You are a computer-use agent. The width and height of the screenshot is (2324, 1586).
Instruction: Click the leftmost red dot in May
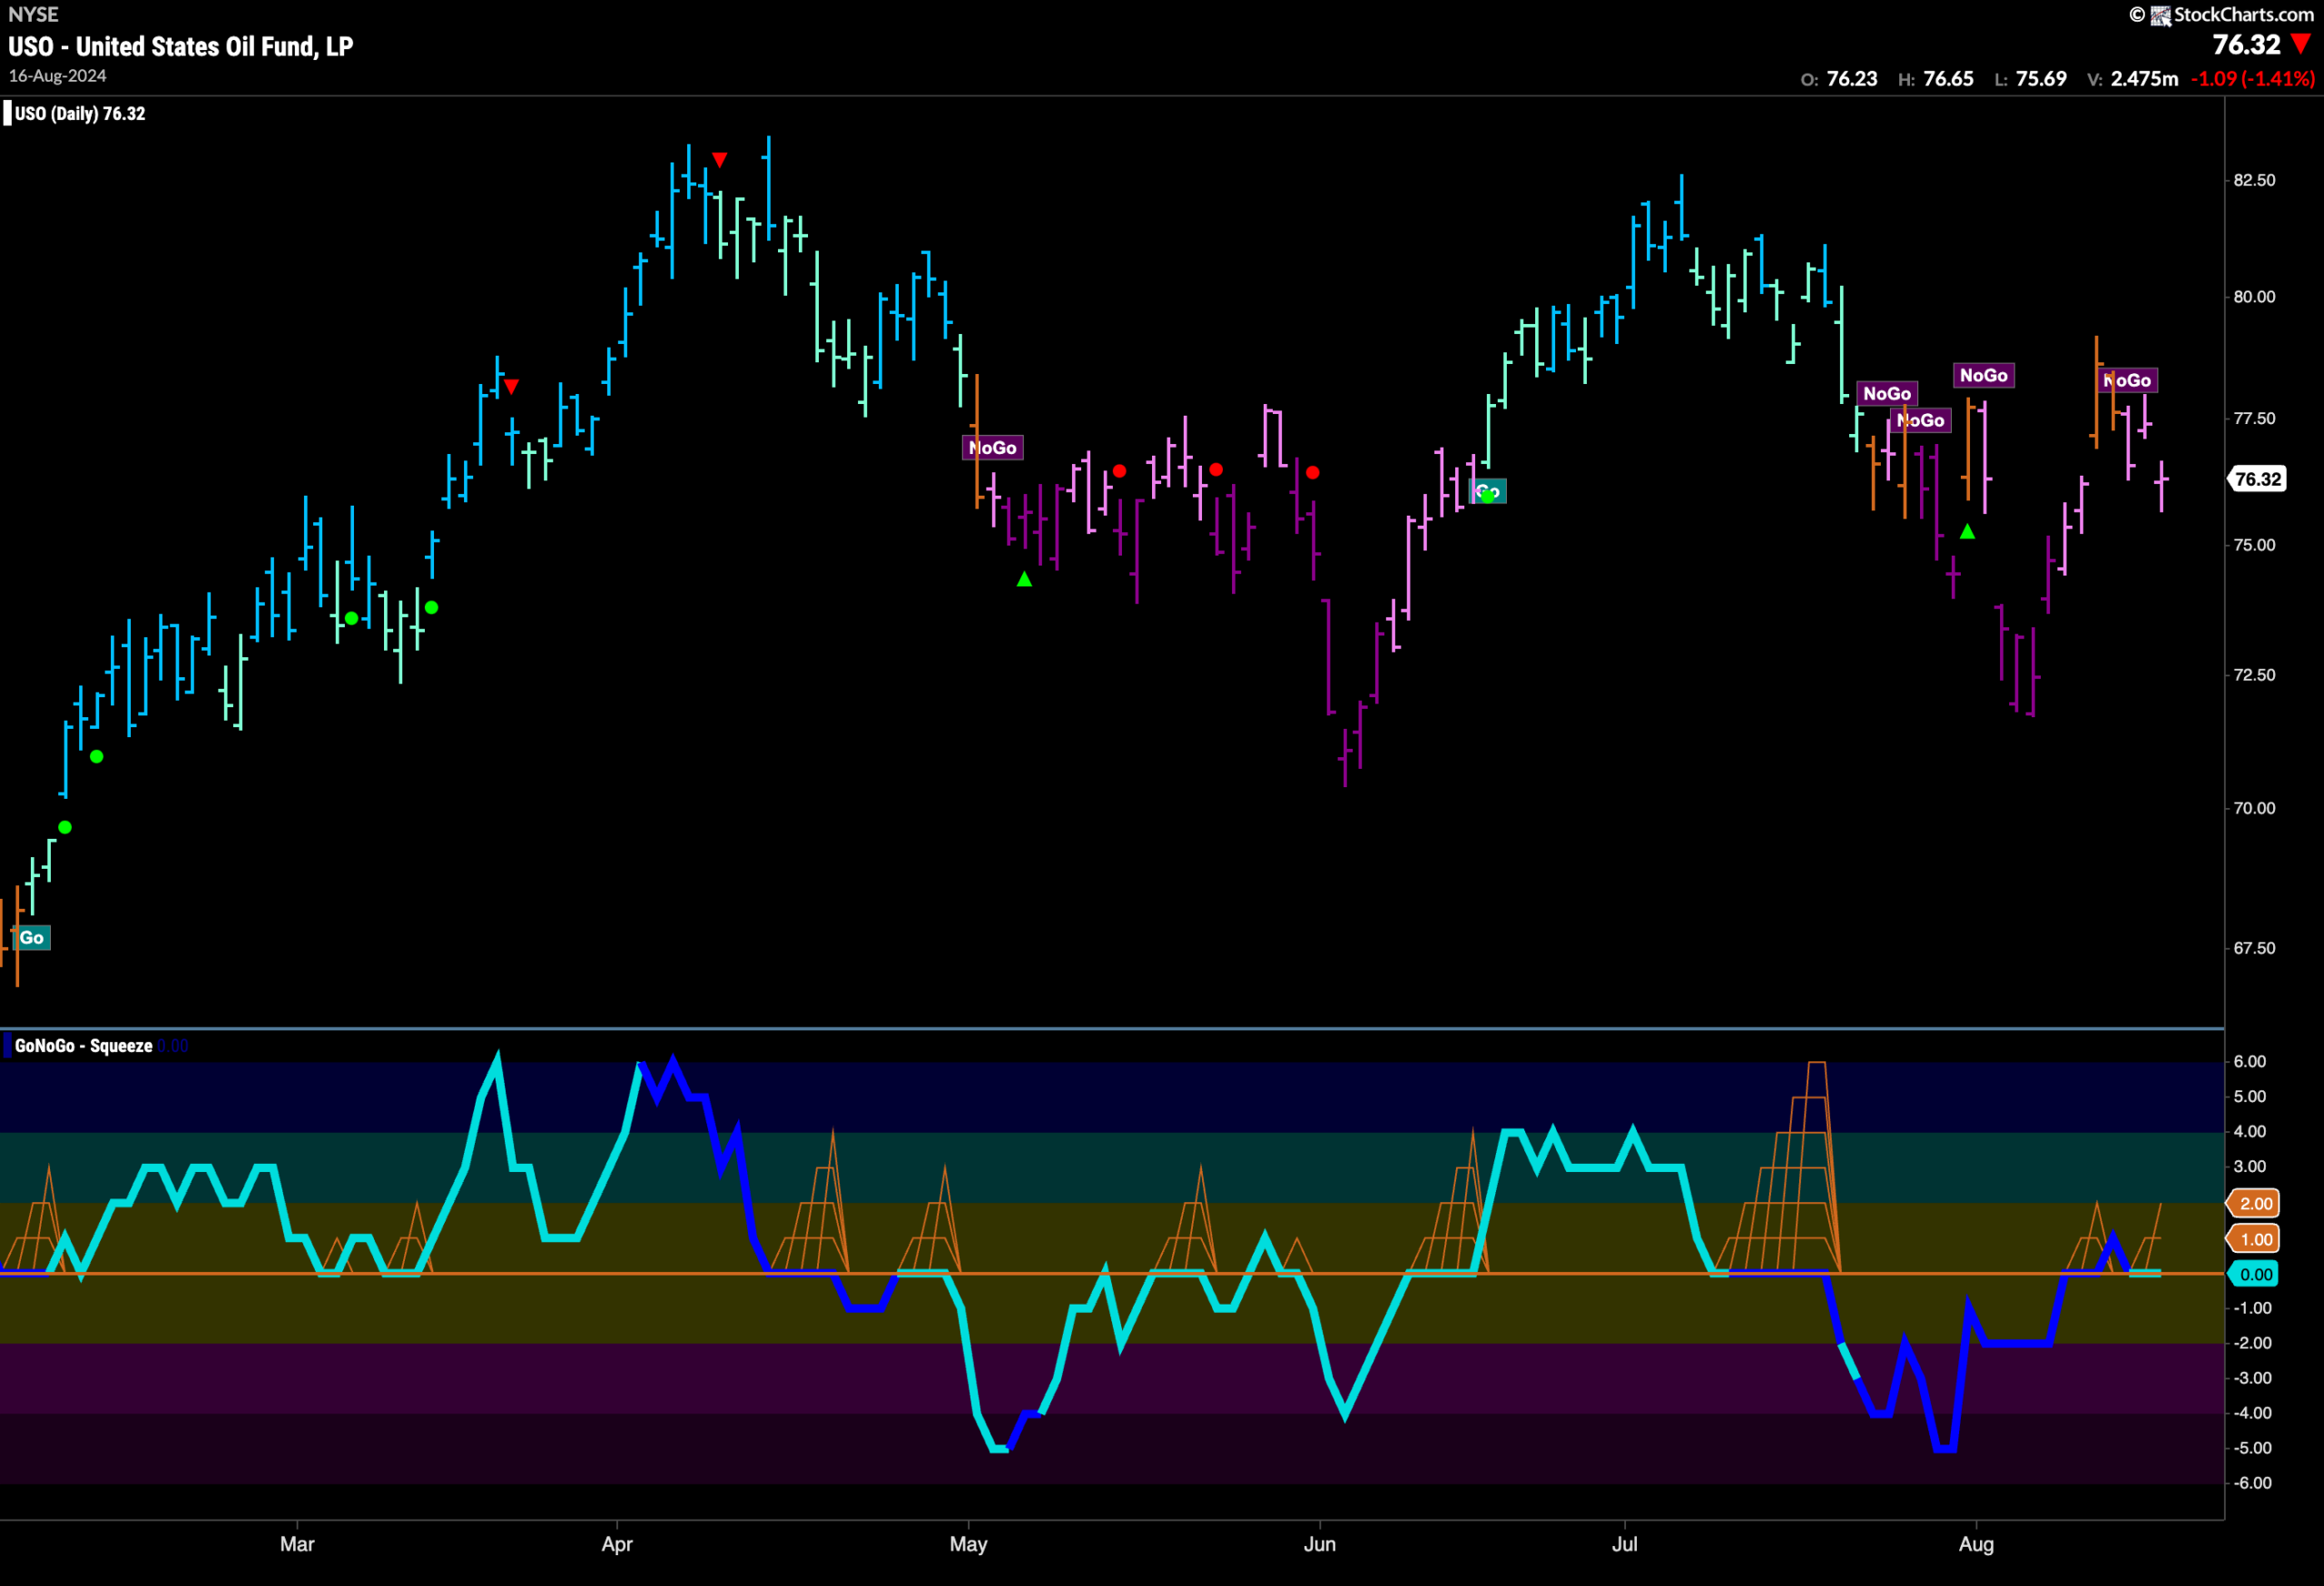pos(1119,471)
